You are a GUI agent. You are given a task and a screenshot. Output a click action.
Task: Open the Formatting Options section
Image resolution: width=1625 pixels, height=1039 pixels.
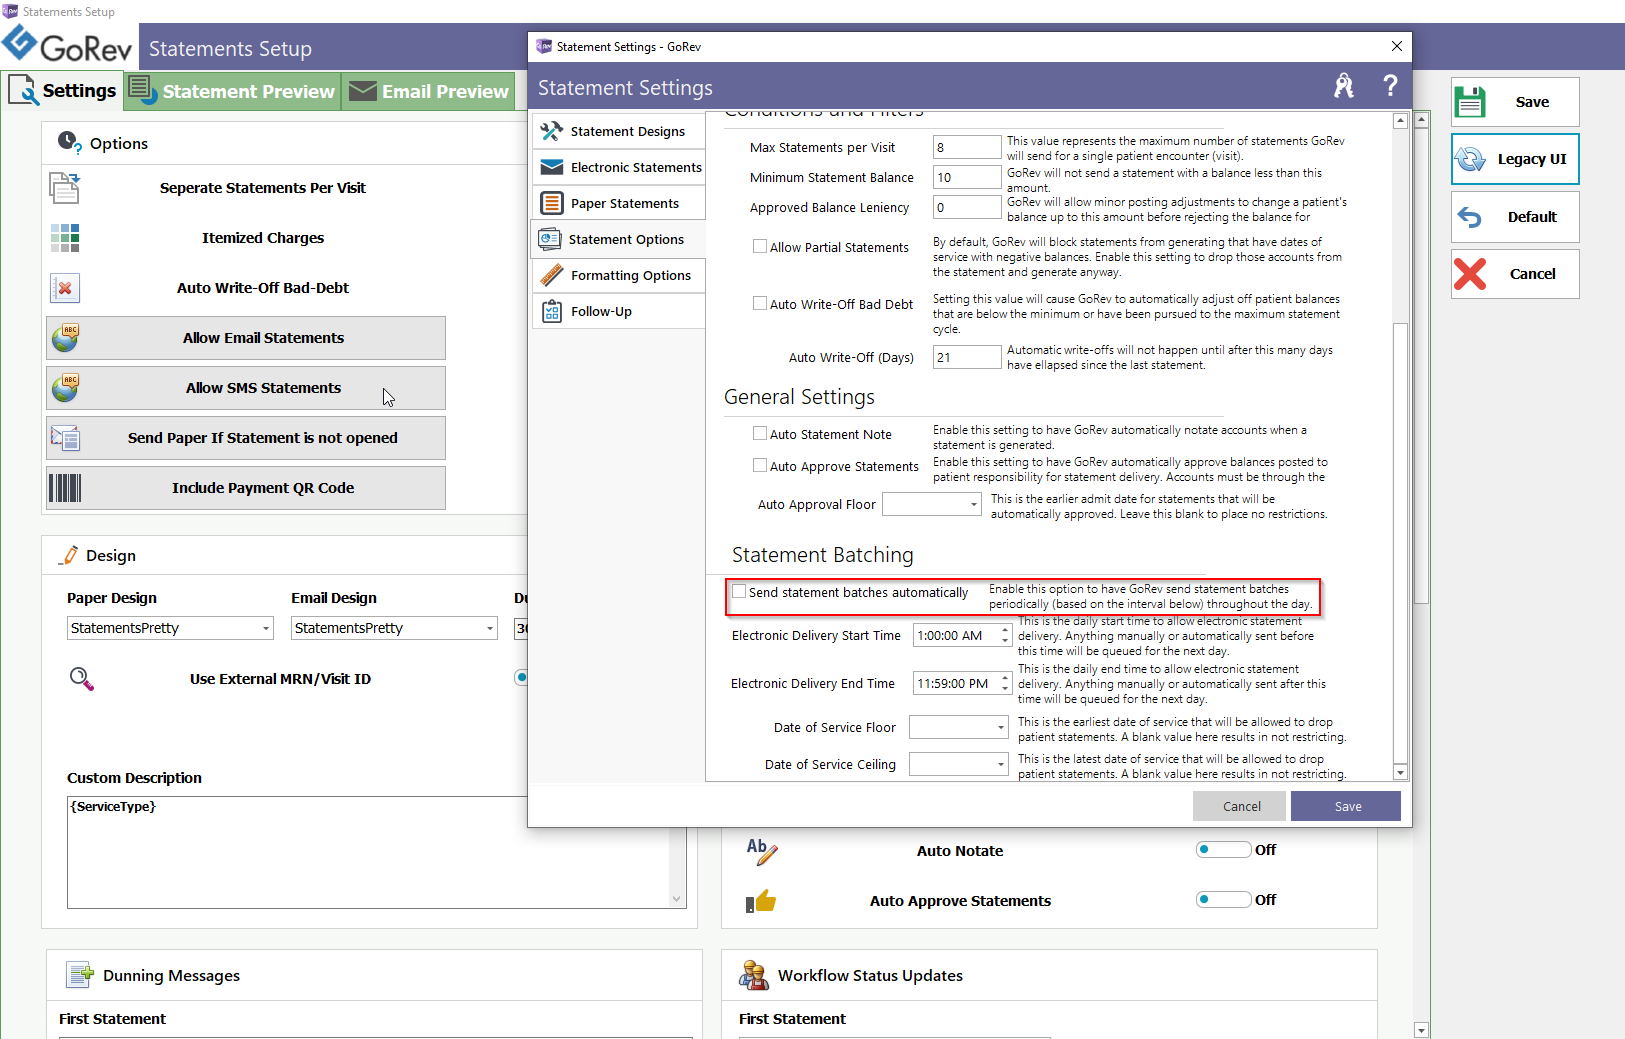pyautogui.click(x=620, y=275)
